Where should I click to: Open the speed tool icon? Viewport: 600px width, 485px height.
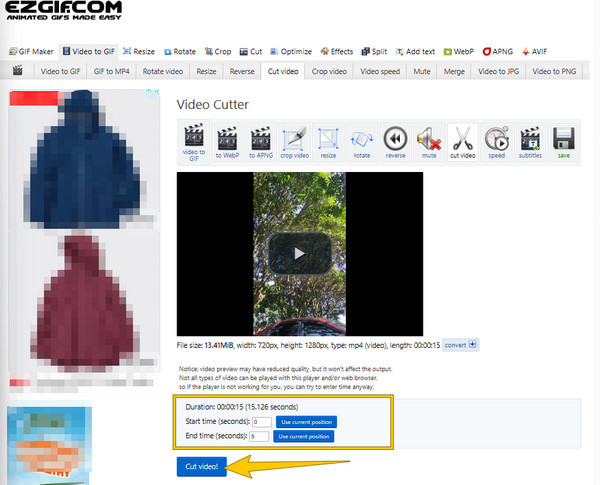(496, 142)
